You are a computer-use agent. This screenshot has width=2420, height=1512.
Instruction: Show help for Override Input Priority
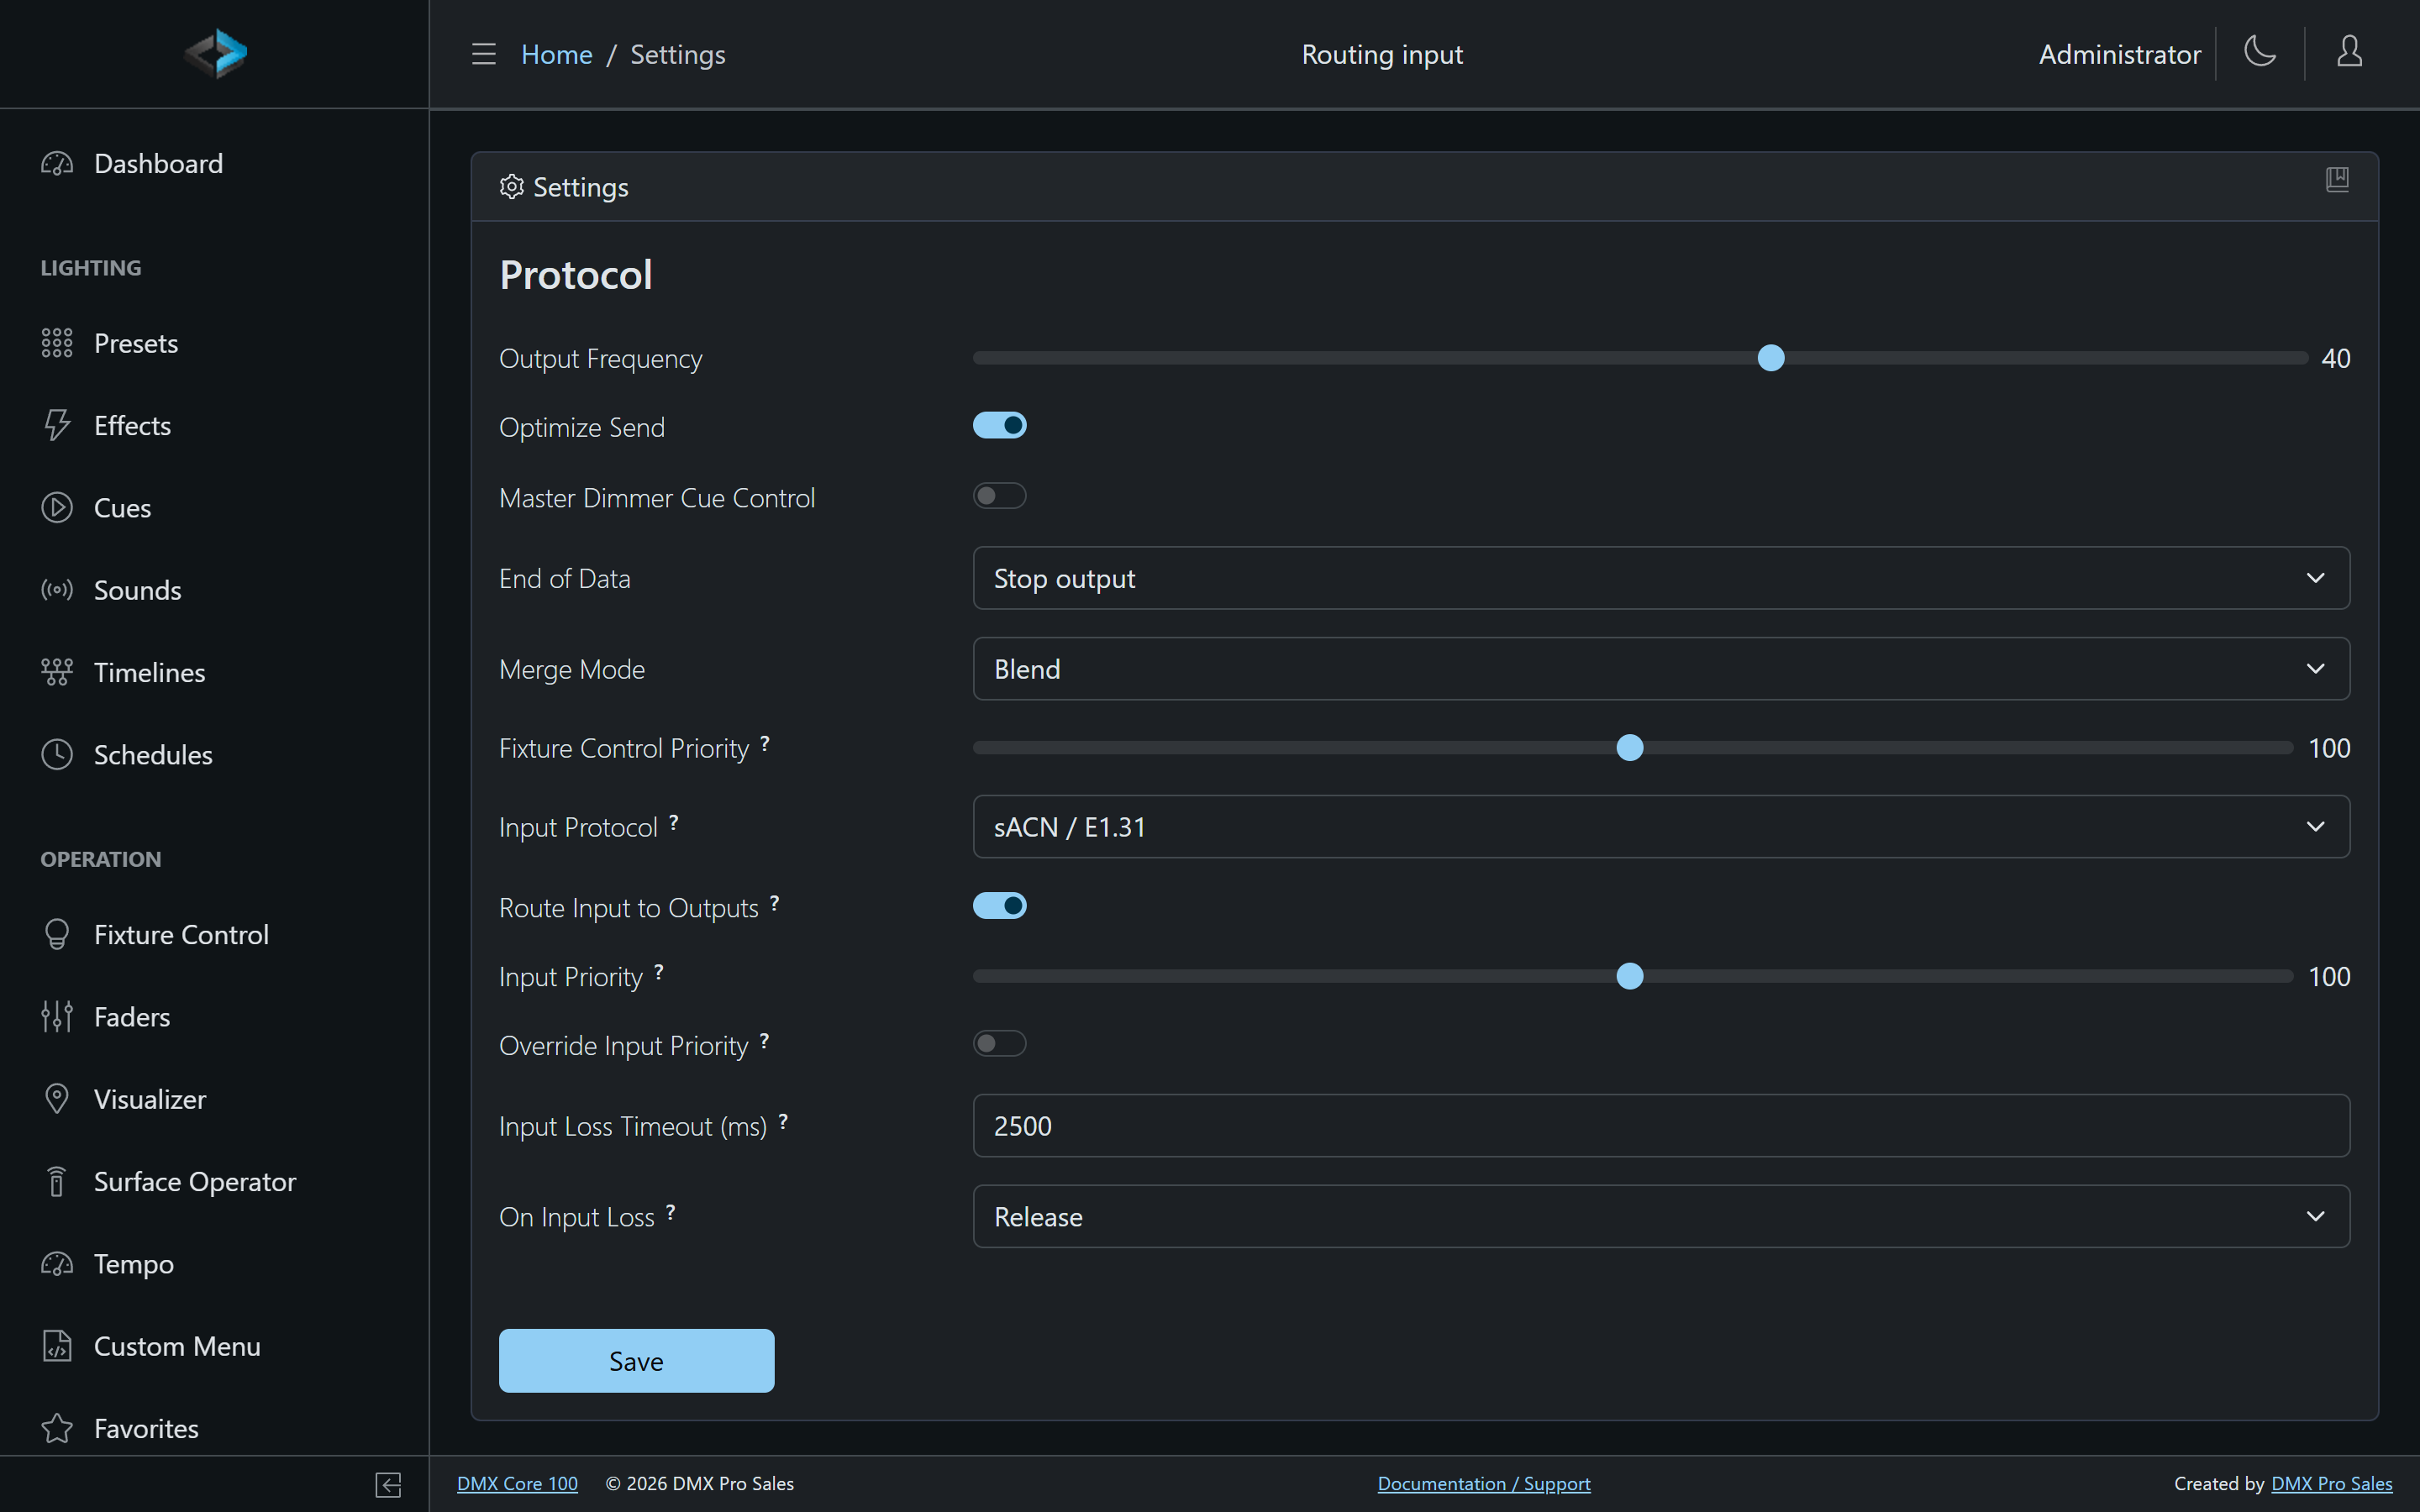point(764,1040)
